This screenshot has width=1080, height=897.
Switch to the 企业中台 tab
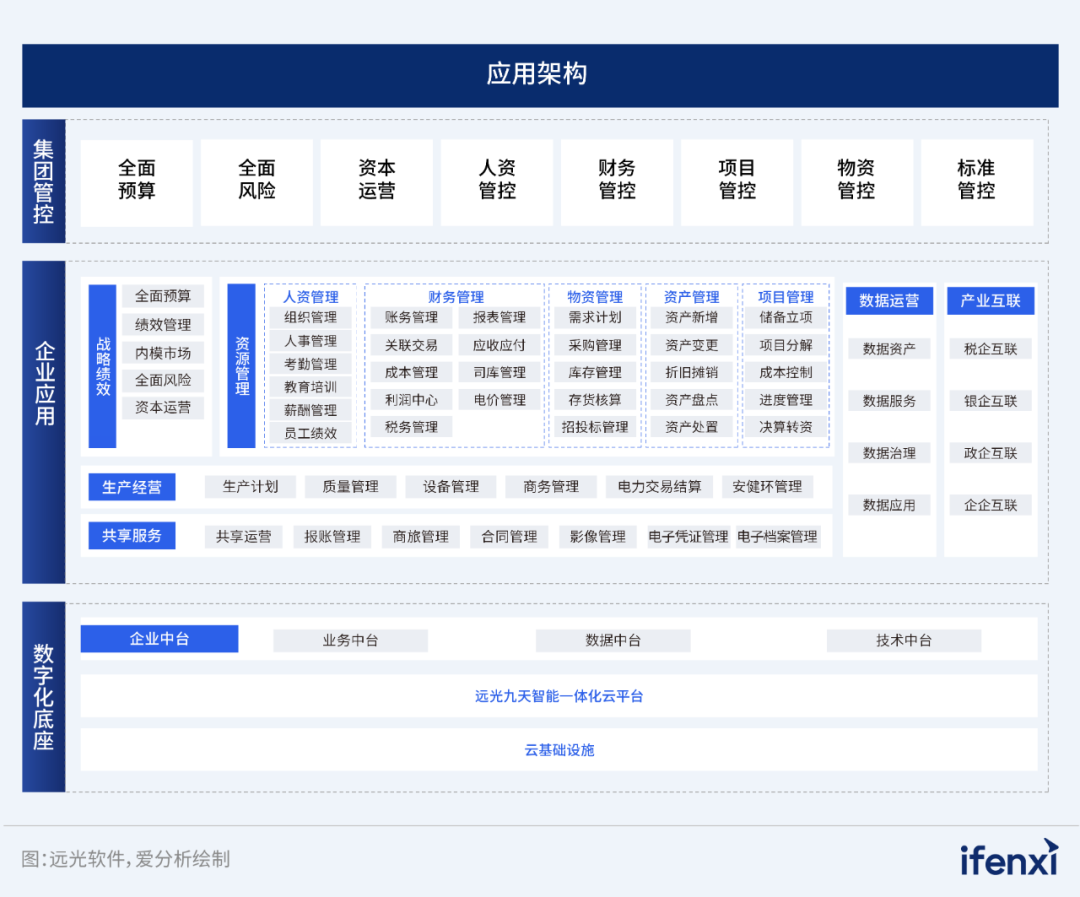(x=160, y=639)
